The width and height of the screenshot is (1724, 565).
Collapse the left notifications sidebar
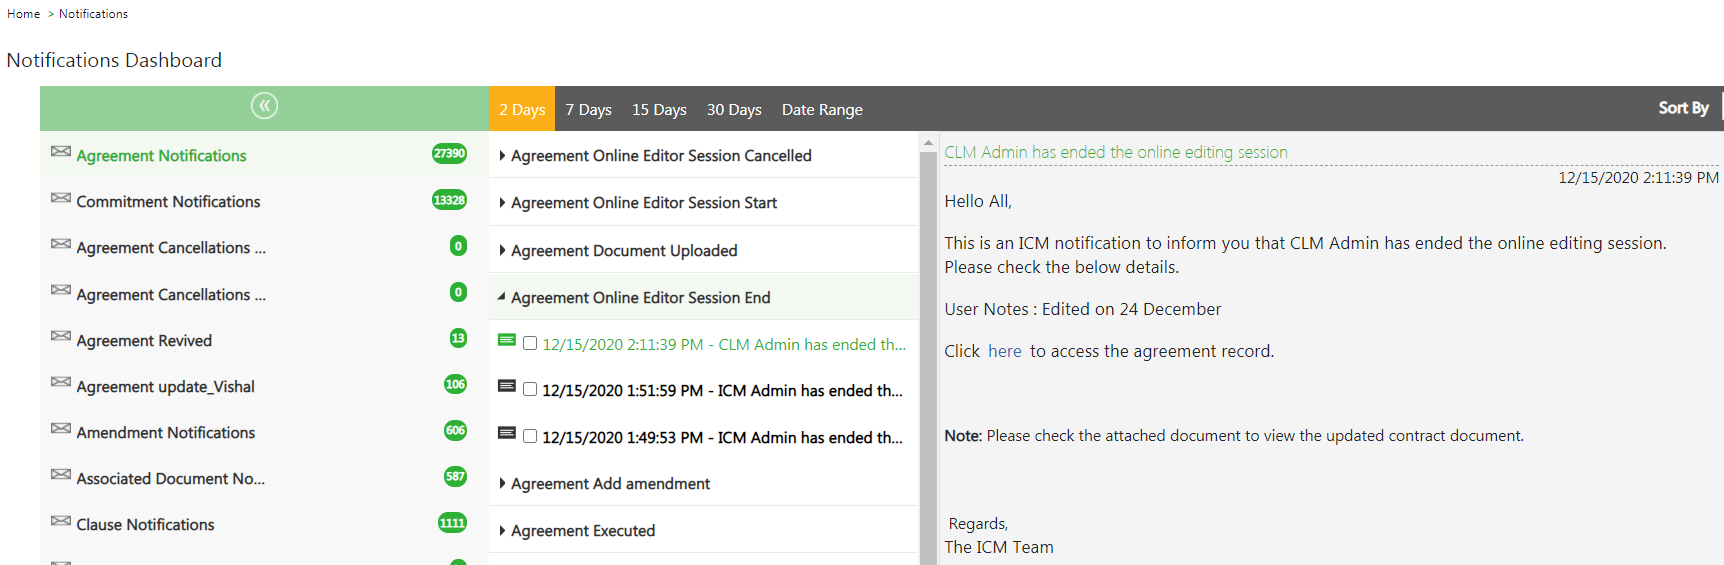coord(264,106)
